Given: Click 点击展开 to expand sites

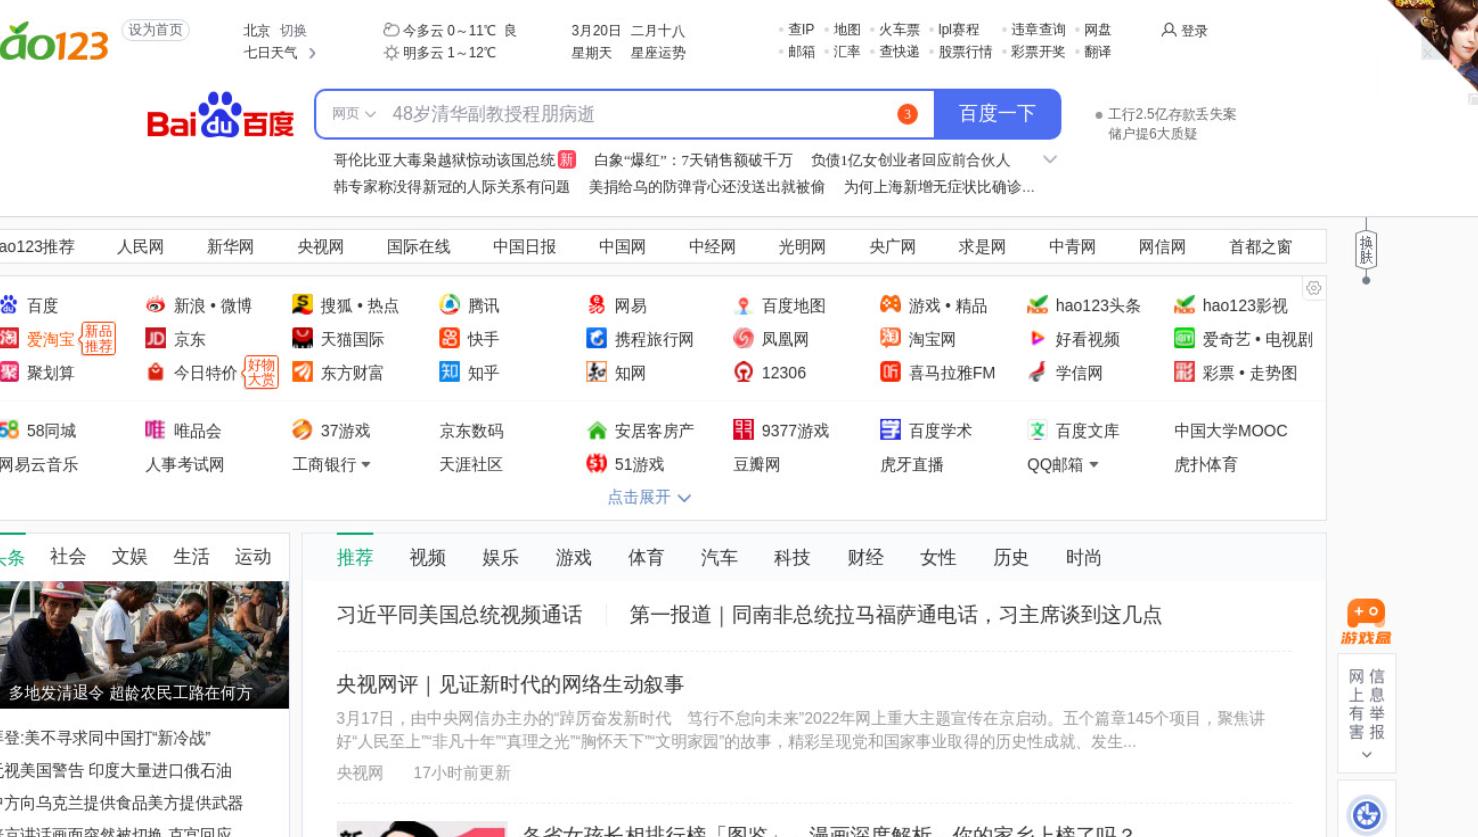Looking at the screenshot, I should pyautogui.click(x=649, y=497).
